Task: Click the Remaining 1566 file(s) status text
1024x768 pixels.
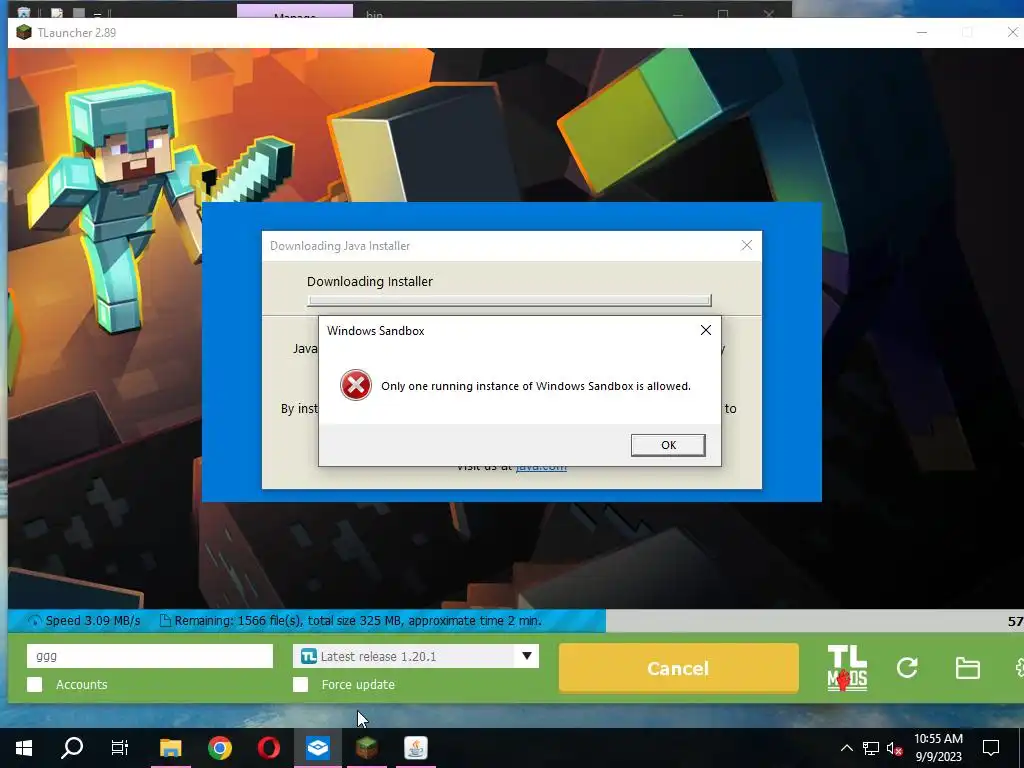Action: tap(358, 620)
